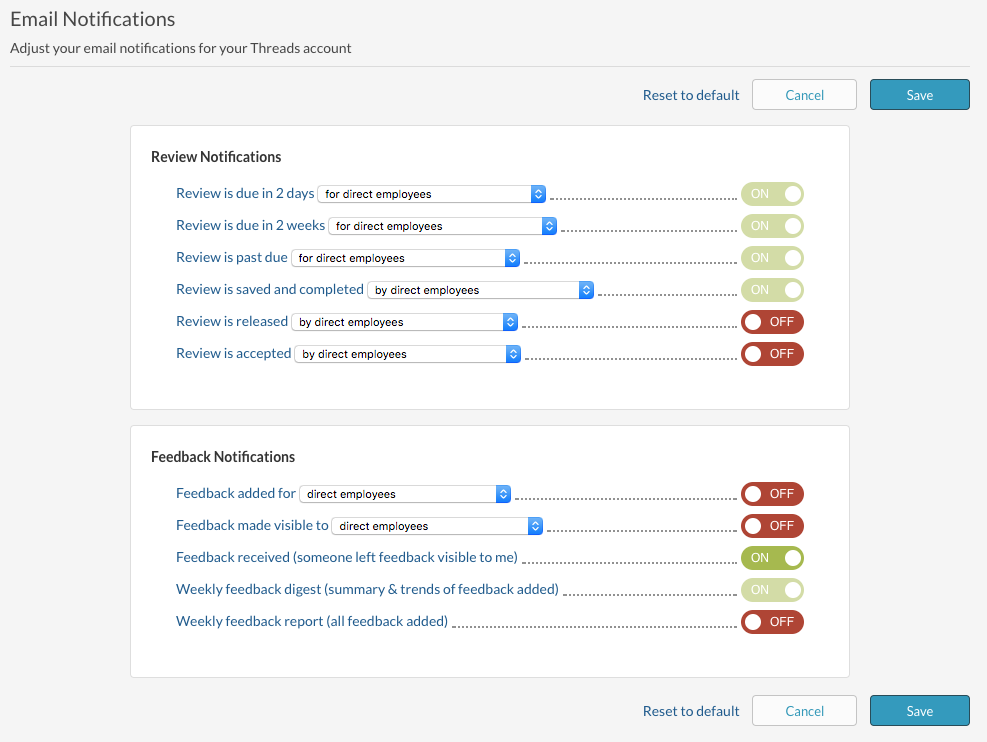This screenshot has height=742, width=987.
Task: Open Feedback added for employees dropdown
Action: (405, 495)
